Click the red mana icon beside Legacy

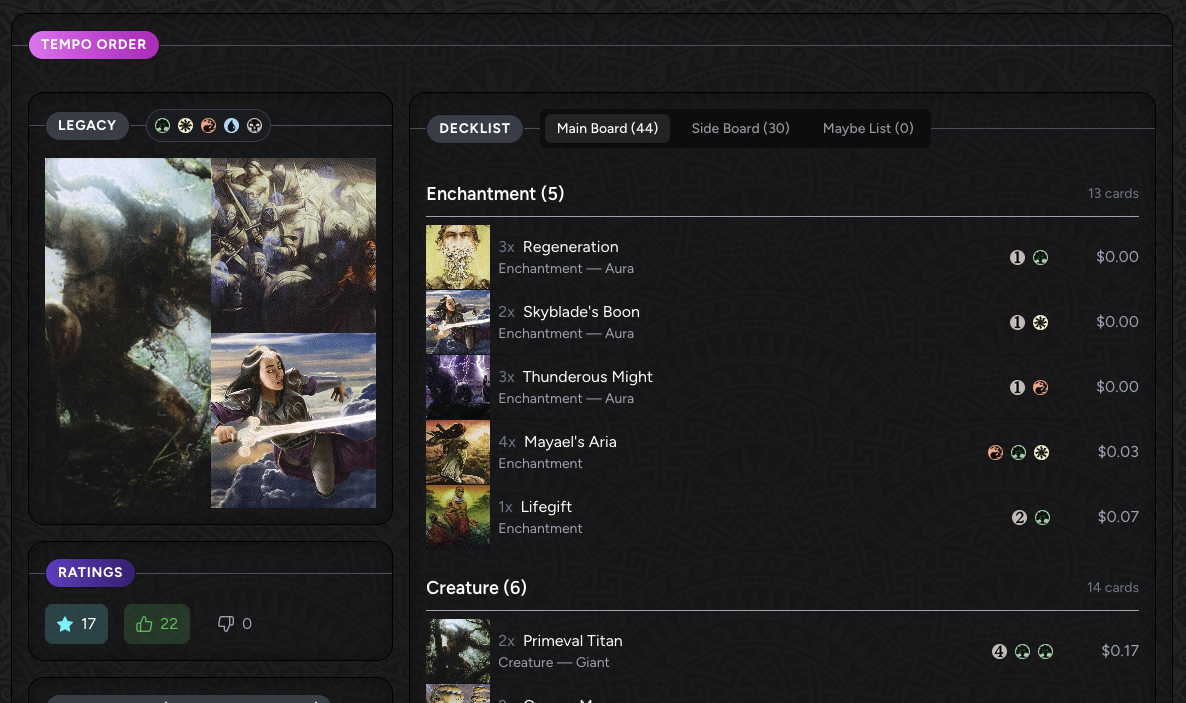(x=209, y=126)
